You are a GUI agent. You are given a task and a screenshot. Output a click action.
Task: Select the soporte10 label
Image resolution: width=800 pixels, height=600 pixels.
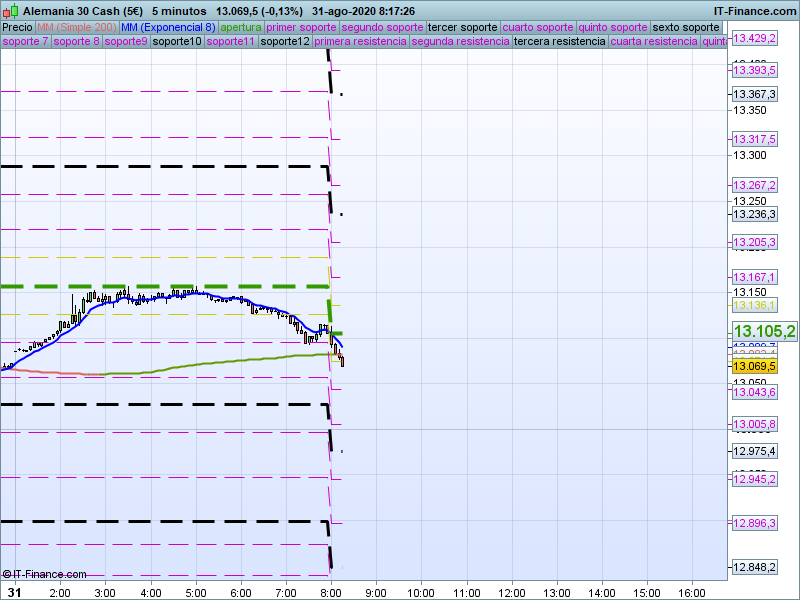177,42
